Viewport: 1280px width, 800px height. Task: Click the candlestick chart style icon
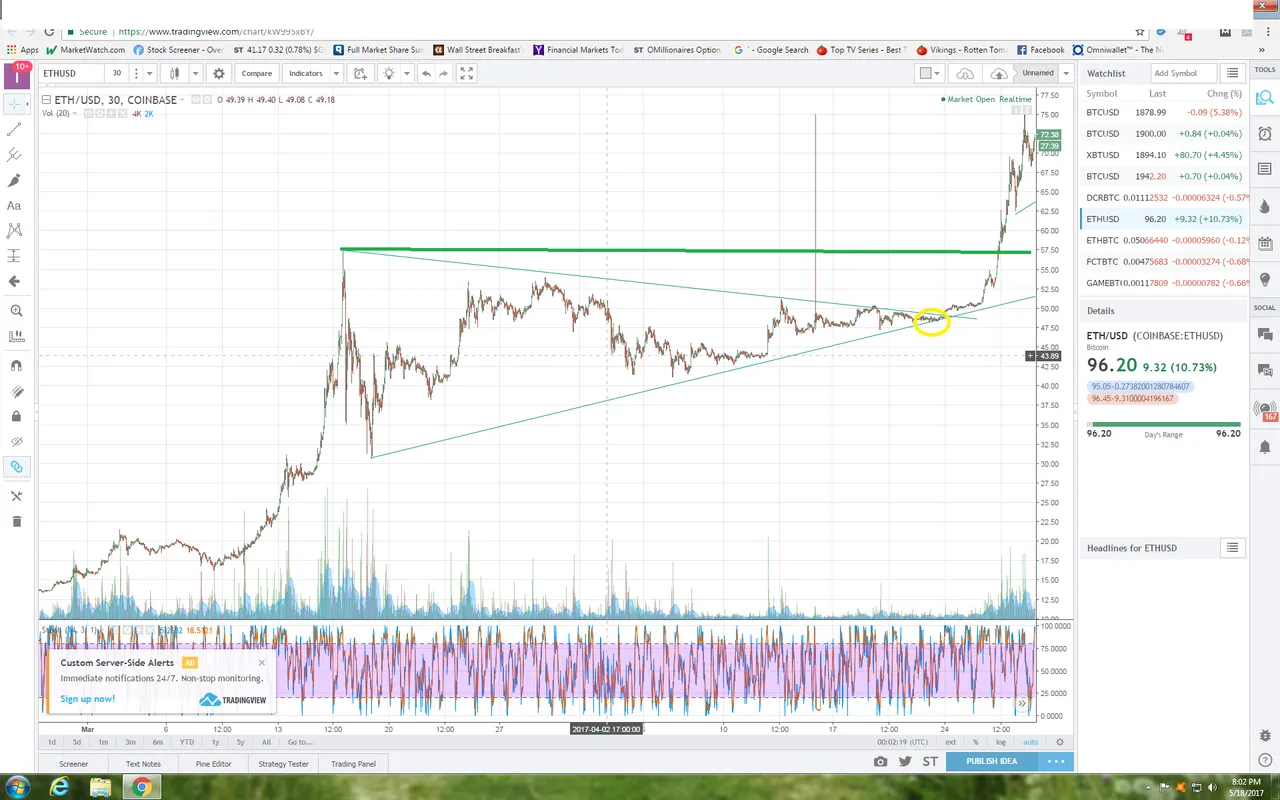tap(175, 73)
